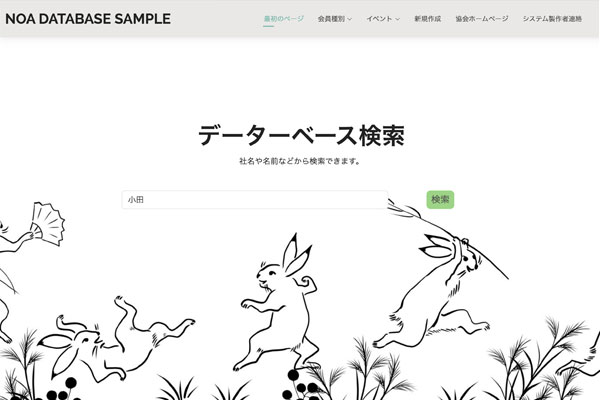
Task: Click the folding fan illustration
Action: click(x=47, y=224)
